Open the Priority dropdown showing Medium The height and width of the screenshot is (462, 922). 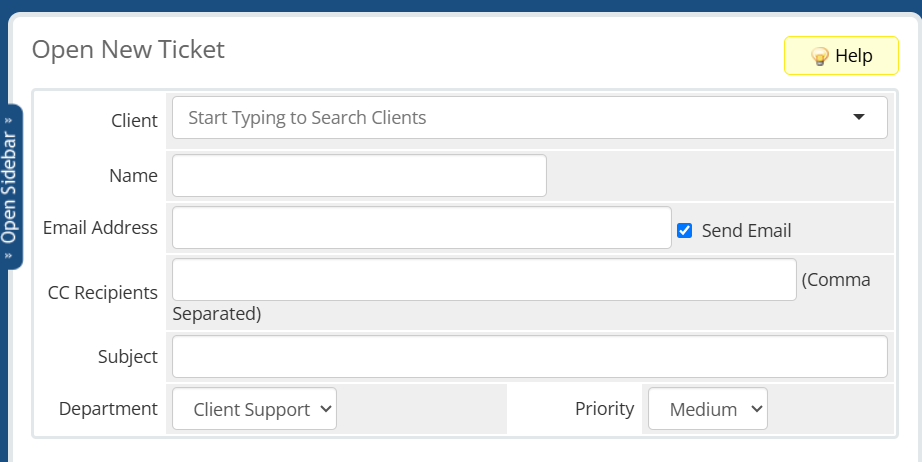pyautogui.click(x=707, y=409)
